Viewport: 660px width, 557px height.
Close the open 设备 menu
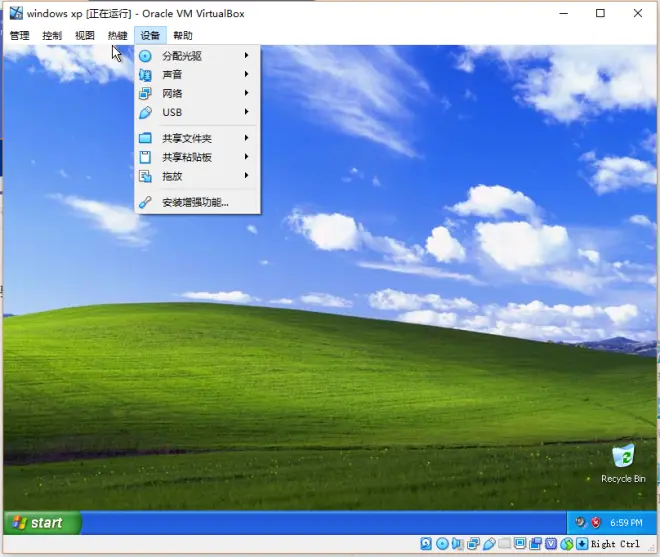[x=150, y=36]
